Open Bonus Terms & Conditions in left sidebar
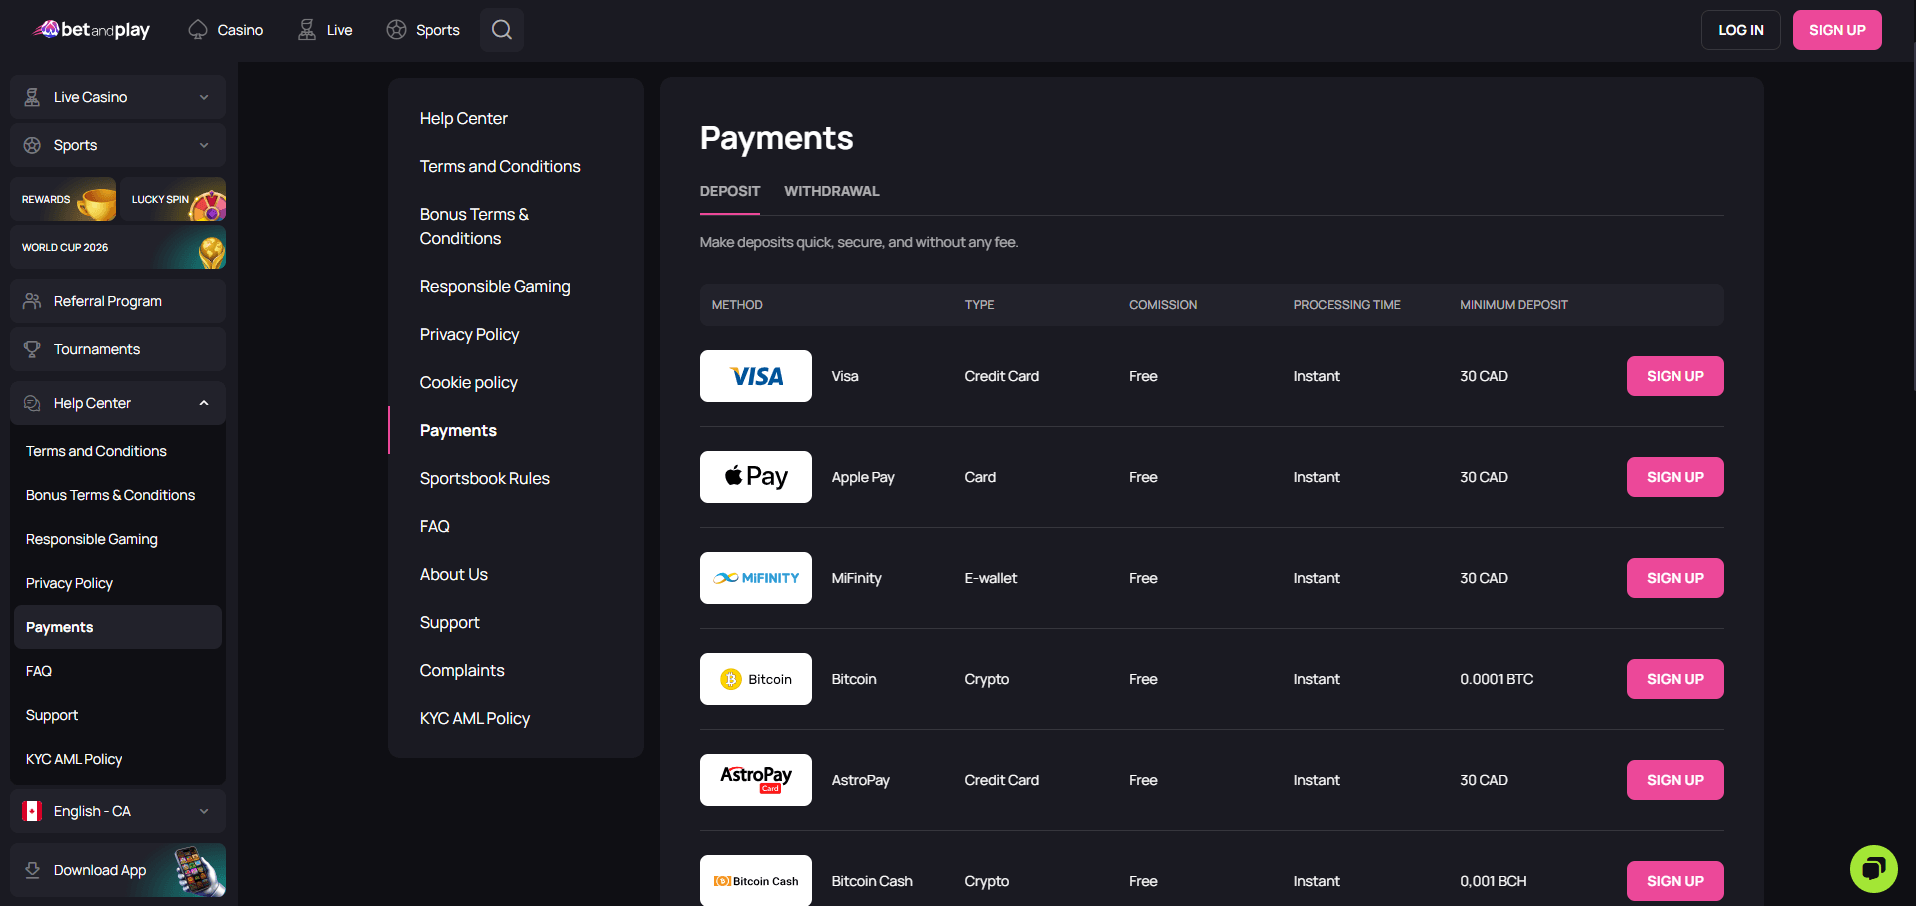Screen dimensions: 1916x906 (110, 495)
